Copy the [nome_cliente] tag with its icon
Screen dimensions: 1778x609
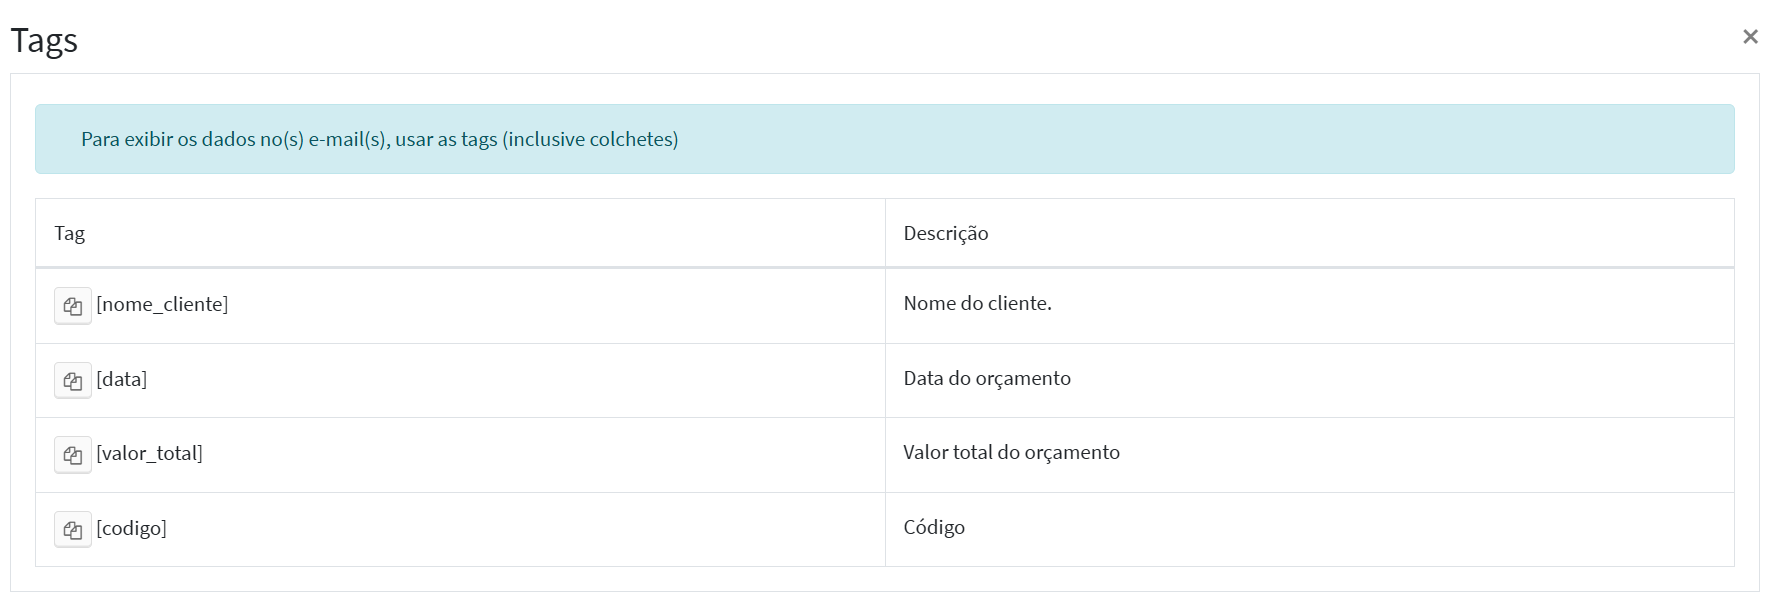pyautogui.click(x=73, y=306)
